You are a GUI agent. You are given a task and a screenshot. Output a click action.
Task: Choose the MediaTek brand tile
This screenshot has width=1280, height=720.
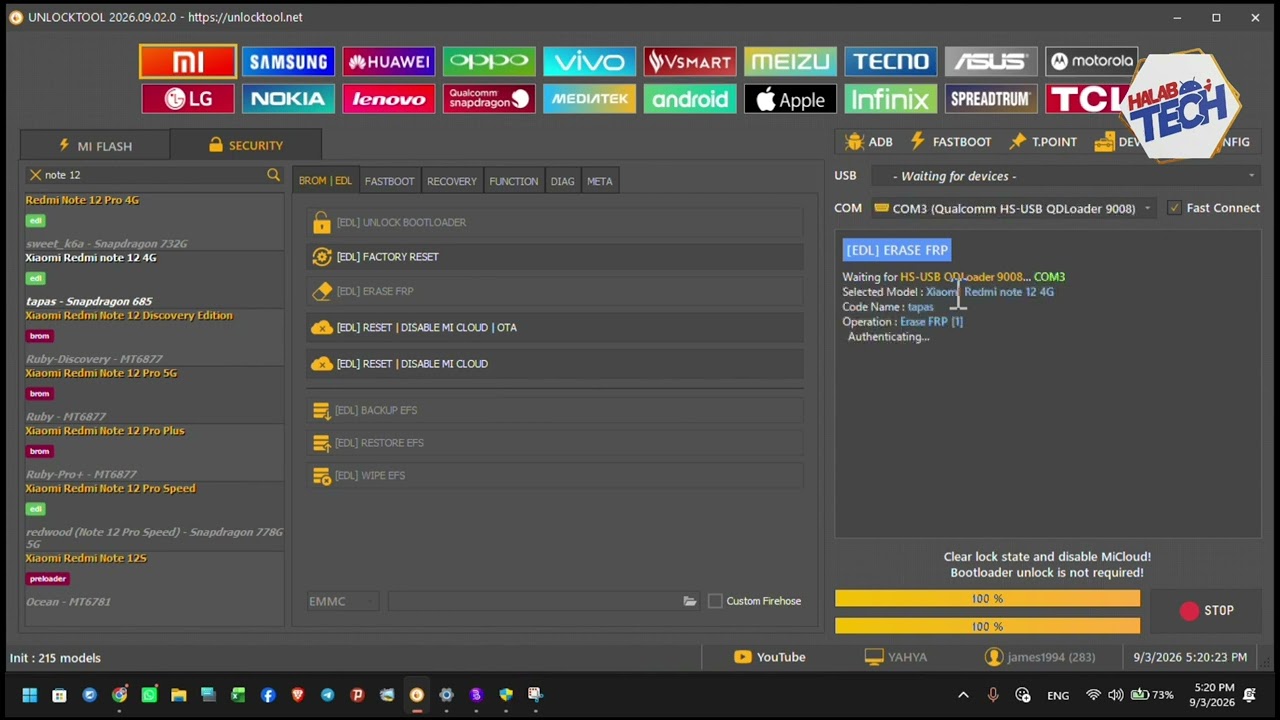590,99
